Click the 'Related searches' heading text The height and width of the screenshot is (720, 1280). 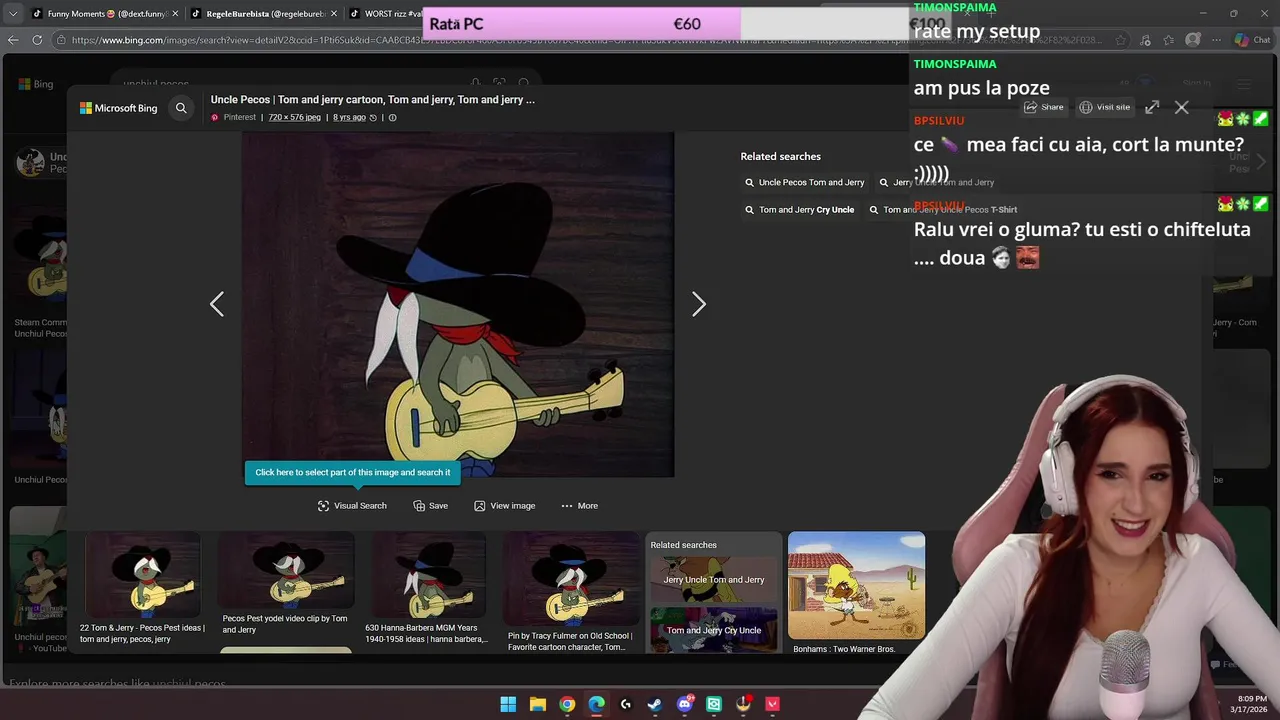(780, 156)
